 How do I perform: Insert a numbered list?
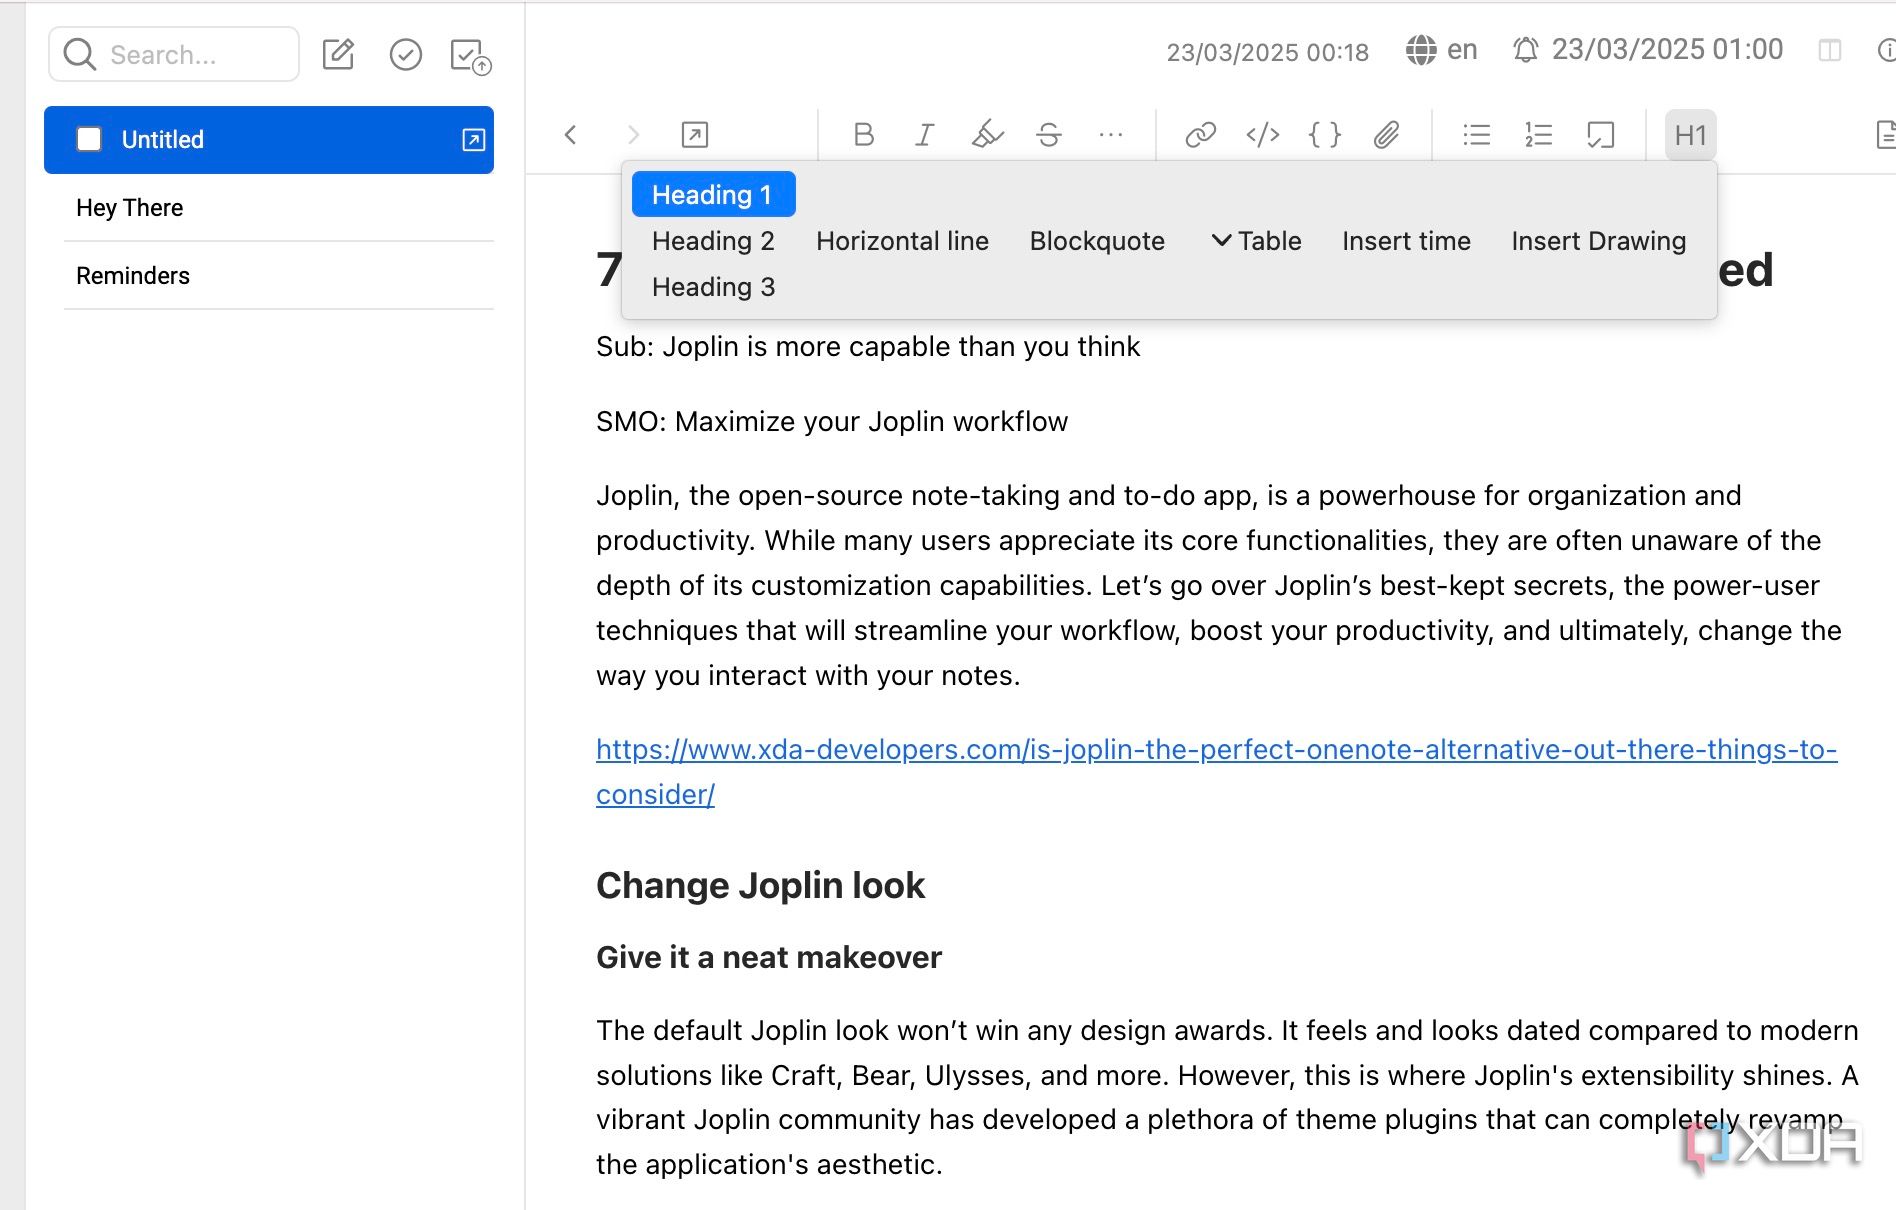[1538, 134]
